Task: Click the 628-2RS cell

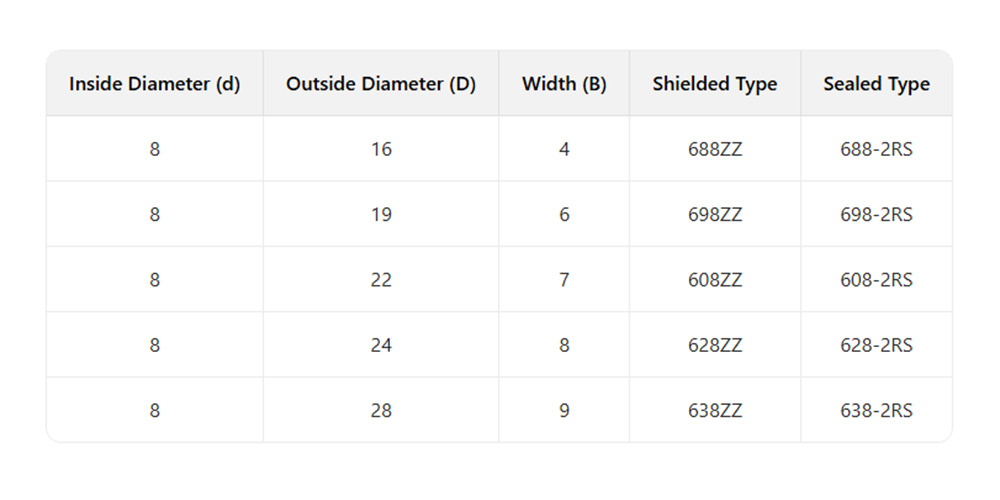Action: pos(876,345)
